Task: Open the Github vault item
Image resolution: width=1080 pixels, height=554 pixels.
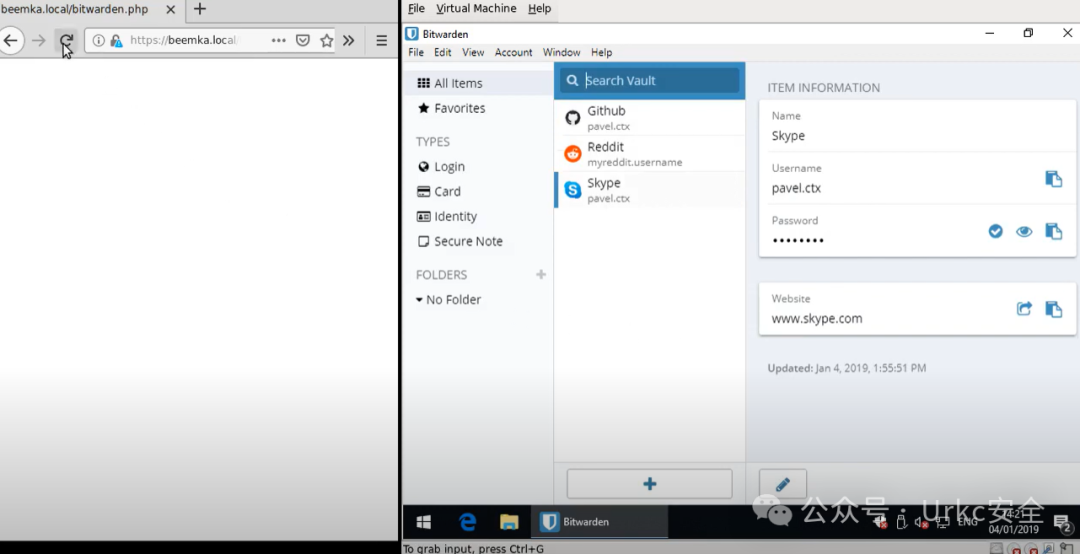Action: (650, 118)
